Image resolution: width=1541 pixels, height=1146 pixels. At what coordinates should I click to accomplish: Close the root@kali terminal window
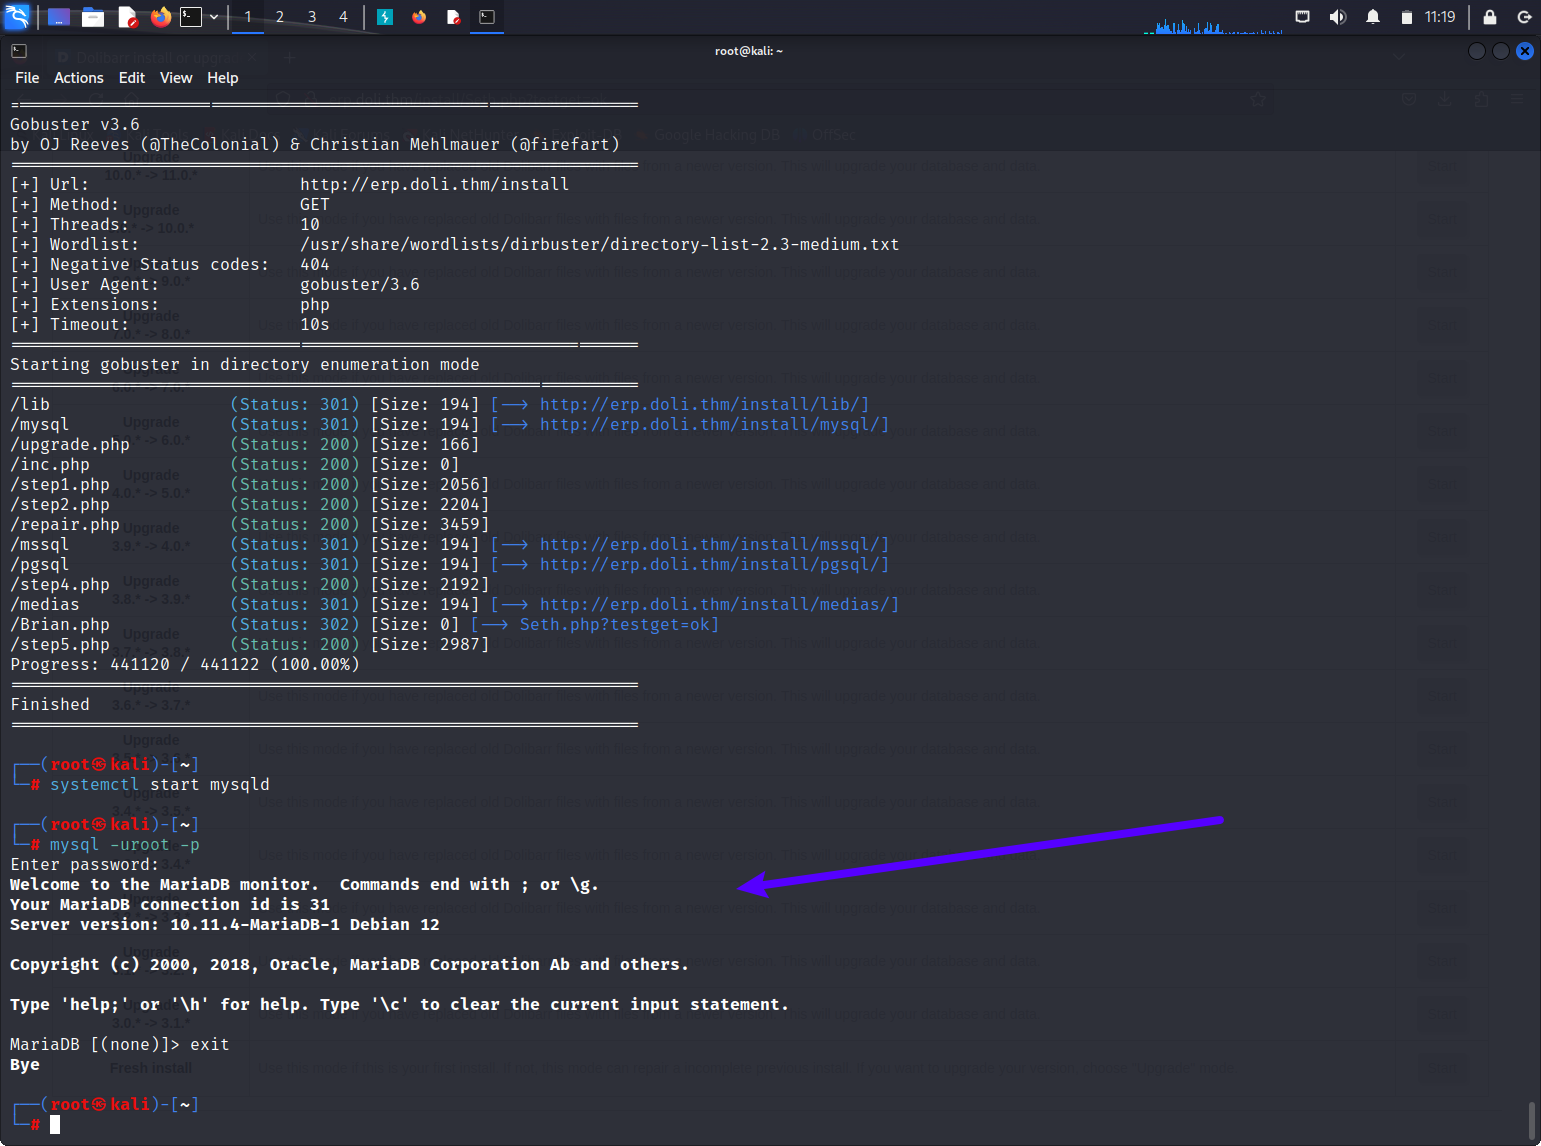[1525, 51]
